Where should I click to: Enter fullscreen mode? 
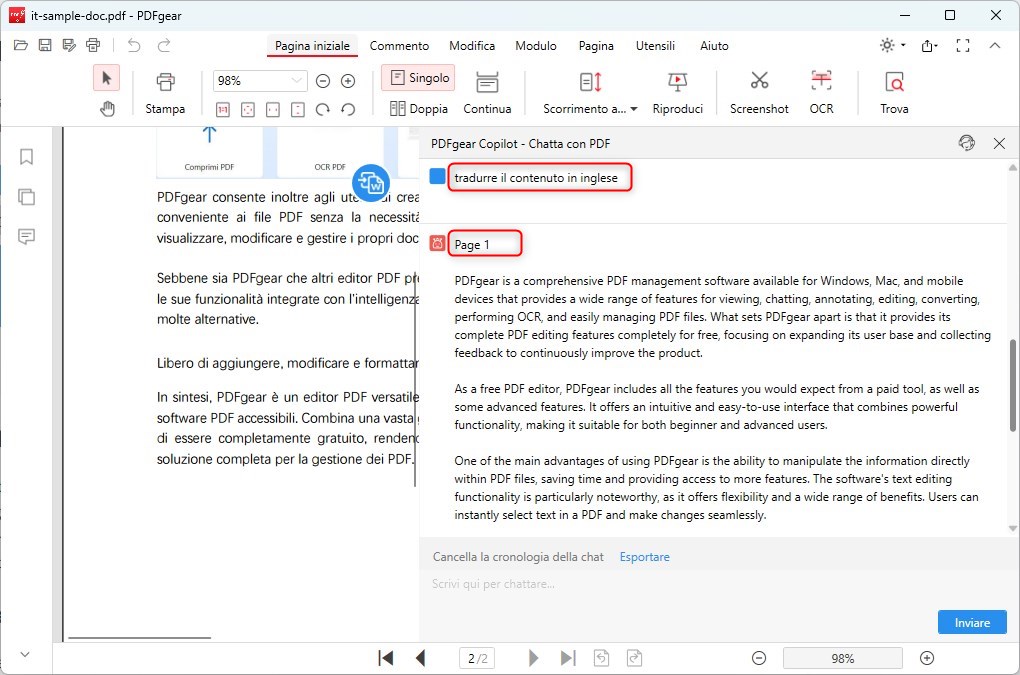tap(963, 46)
